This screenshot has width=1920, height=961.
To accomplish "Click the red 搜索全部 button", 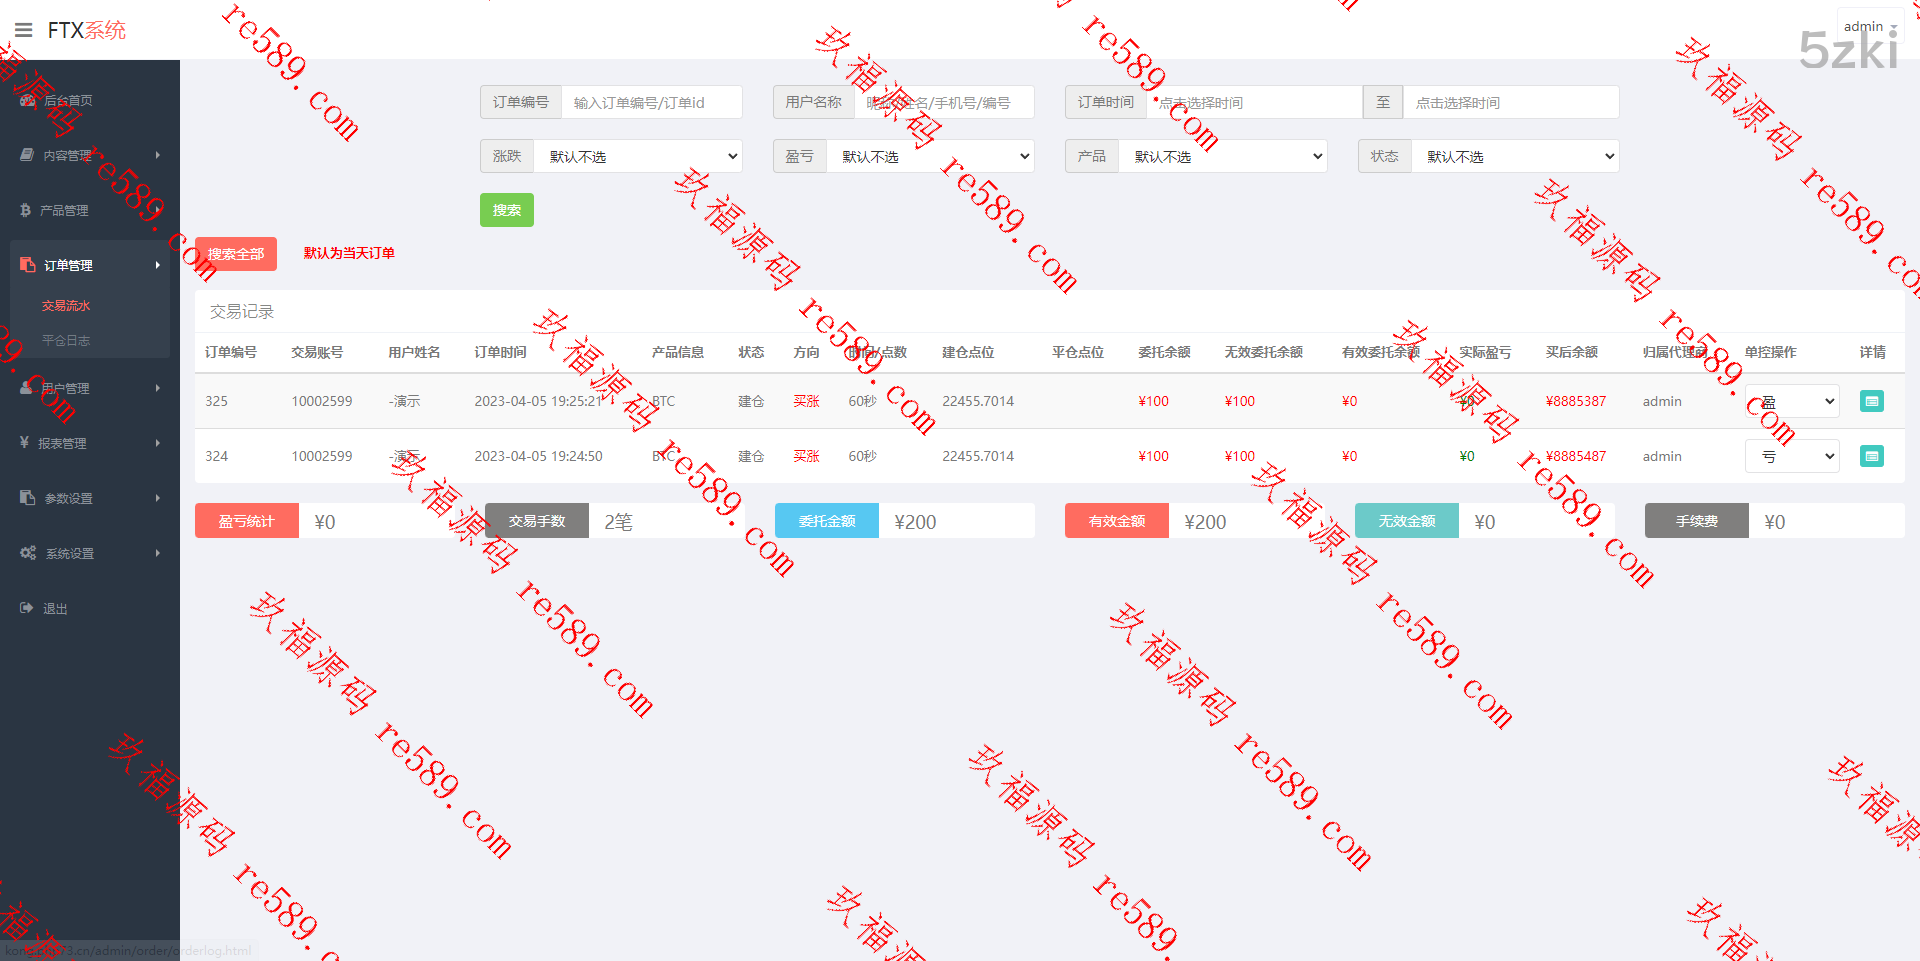I will 236,254.
